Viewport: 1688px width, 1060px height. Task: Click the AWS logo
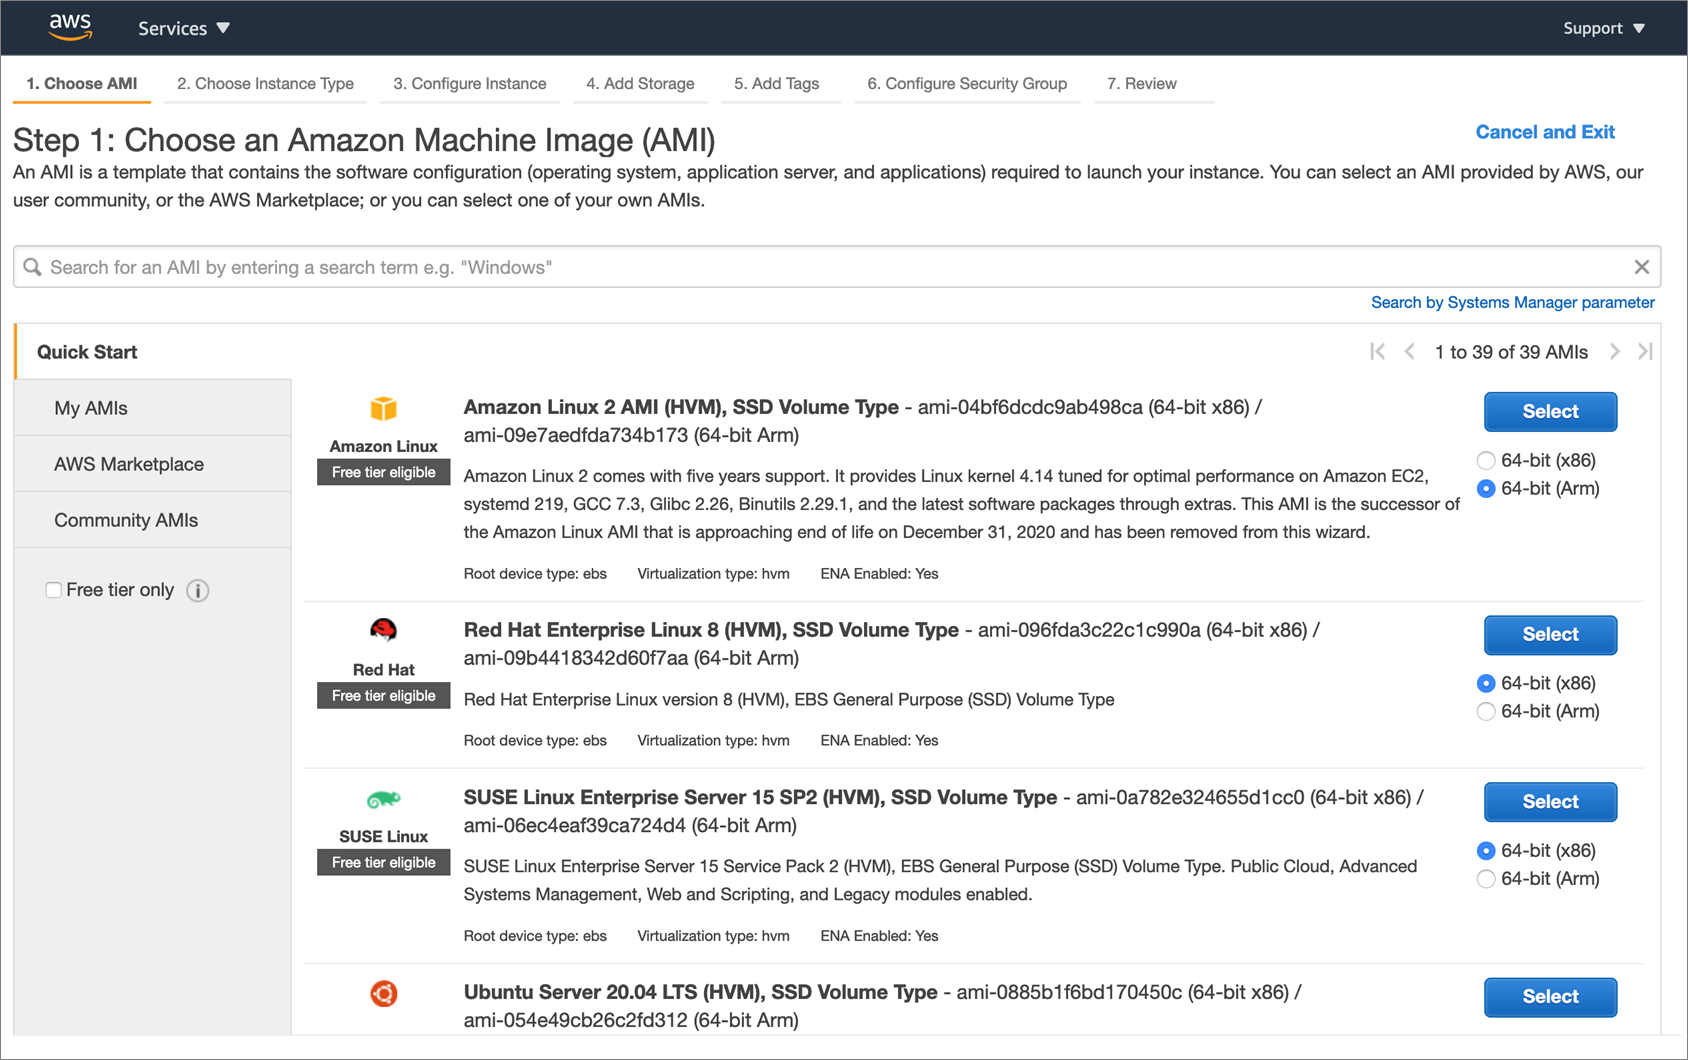click(68, 27)
